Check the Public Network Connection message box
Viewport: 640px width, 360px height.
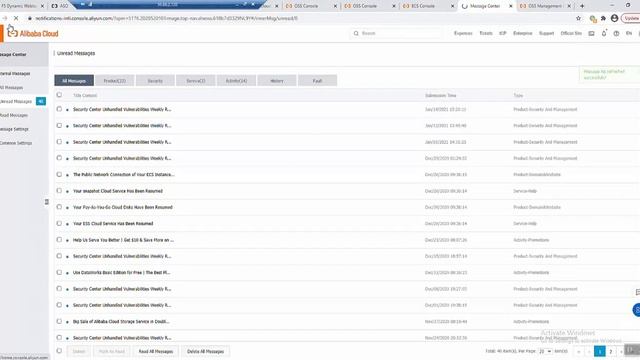[x=59, y=174]
